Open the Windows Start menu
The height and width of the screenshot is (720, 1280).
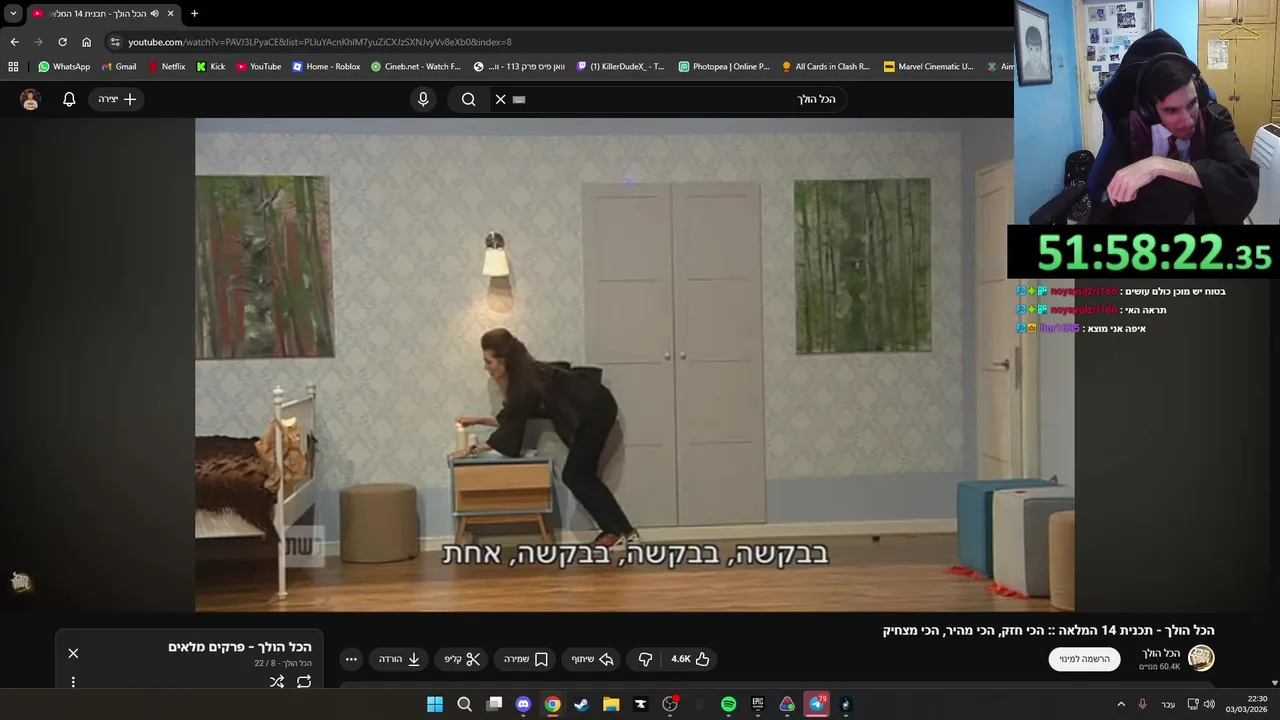435,704
